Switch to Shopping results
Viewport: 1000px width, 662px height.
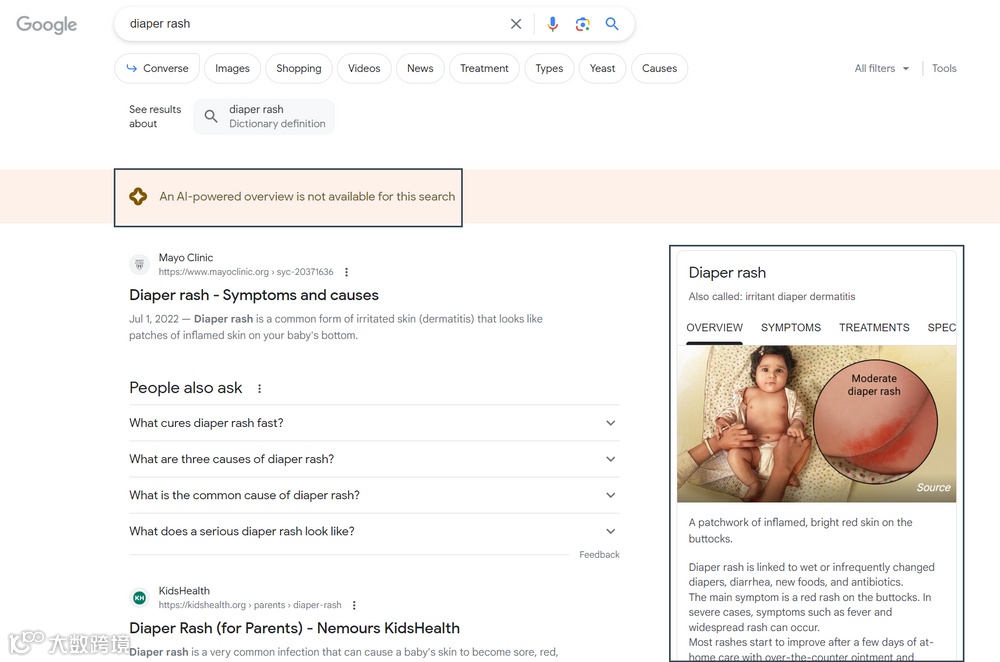pos(298,68)
